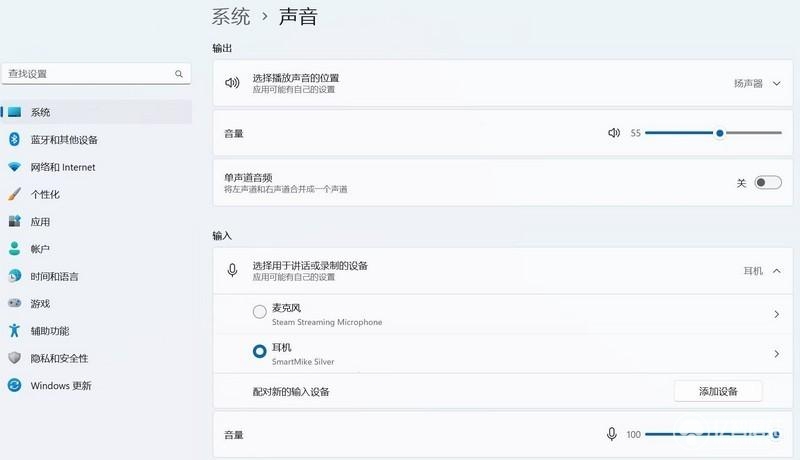
Task: Click the network Wi-Fi icon in sidebar
Action: (x=14, y=167)
